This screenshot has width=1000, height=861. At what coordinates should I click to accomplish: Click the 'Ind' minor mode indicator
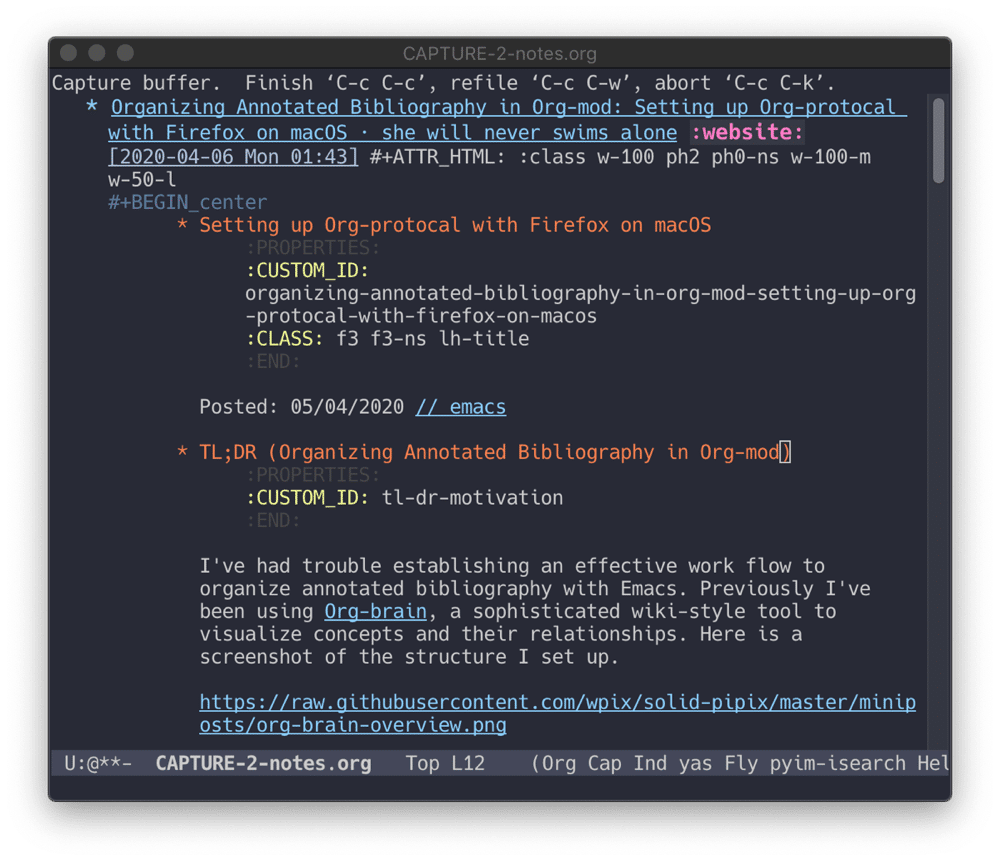(650, 763)
